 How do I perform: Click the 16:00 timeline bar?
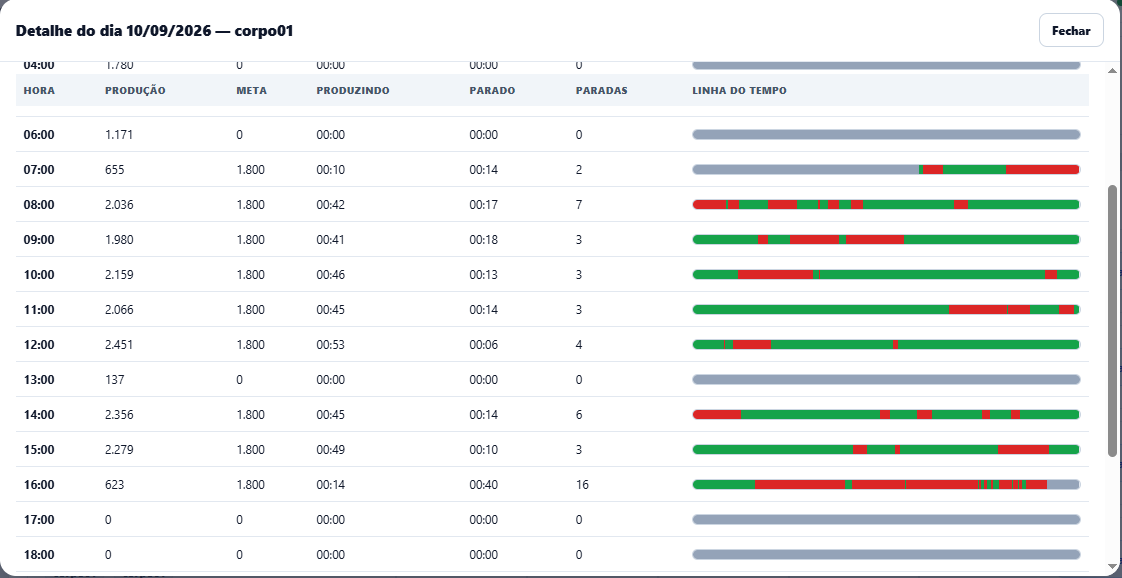pos(886,485)
